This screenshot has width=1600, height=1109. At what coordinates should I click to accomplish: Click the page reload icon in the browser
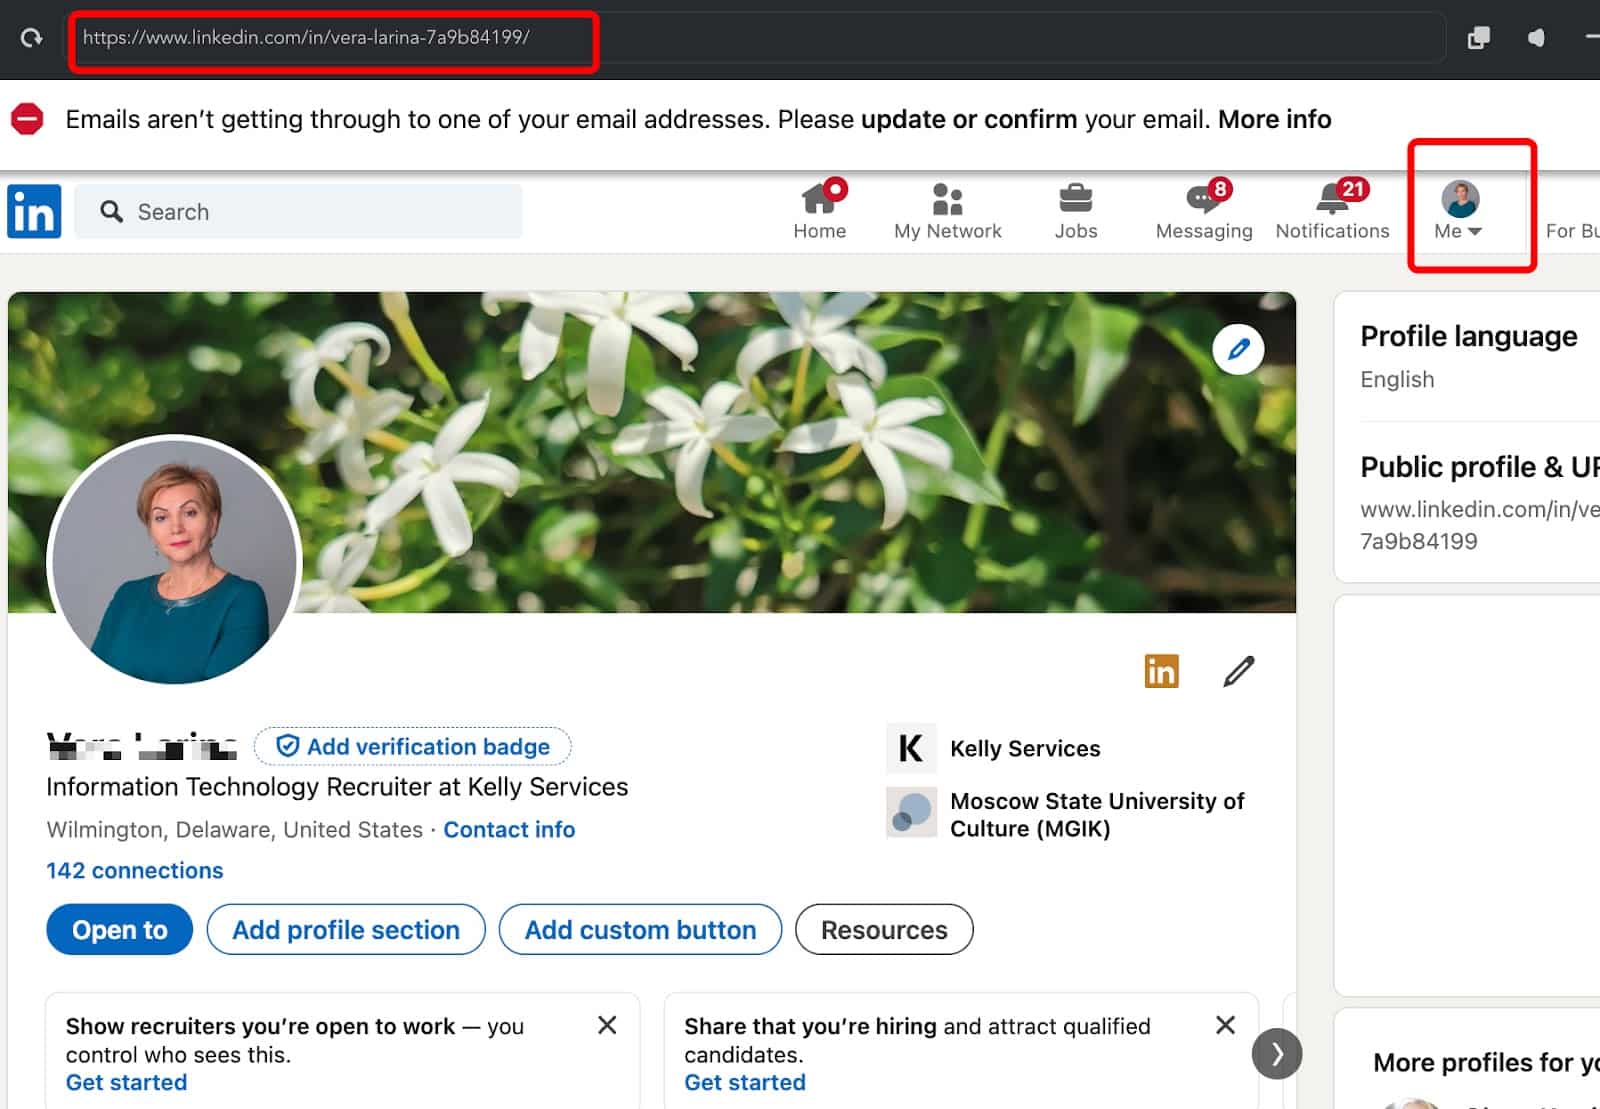tap(30, 37)
